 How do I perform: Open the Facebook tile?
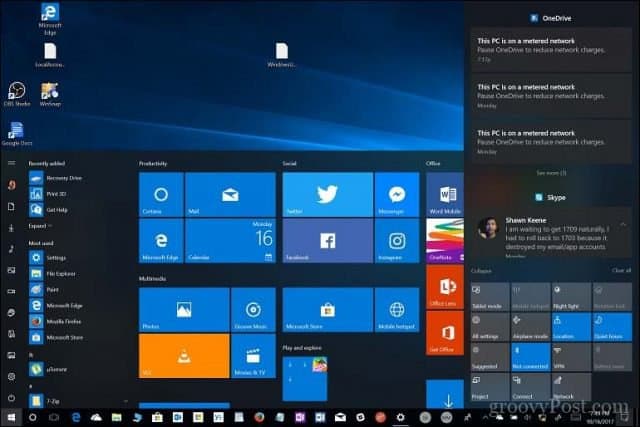tap(327, 240)
